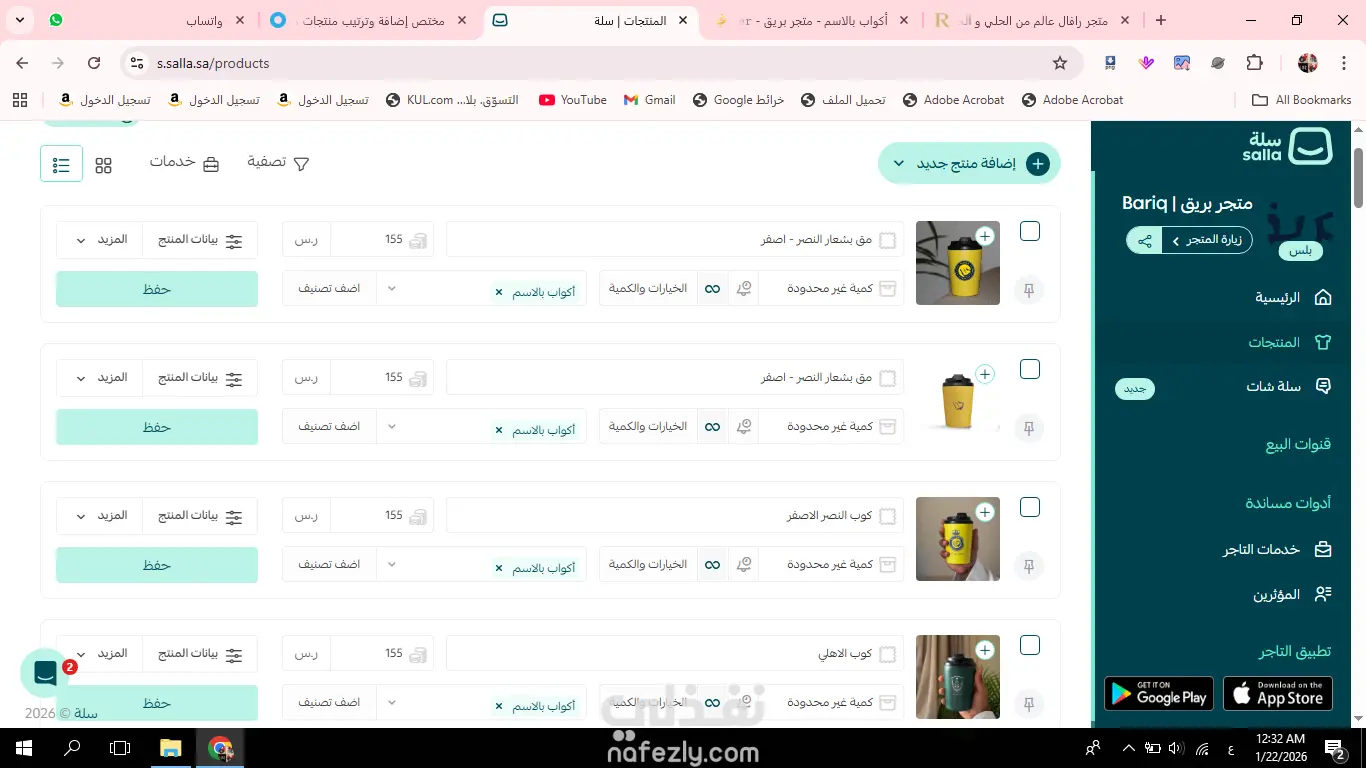The image size is (1366, 768).
Task: Expand category dropdown arrow for كوب الاهلي
Action: (391, 703)
